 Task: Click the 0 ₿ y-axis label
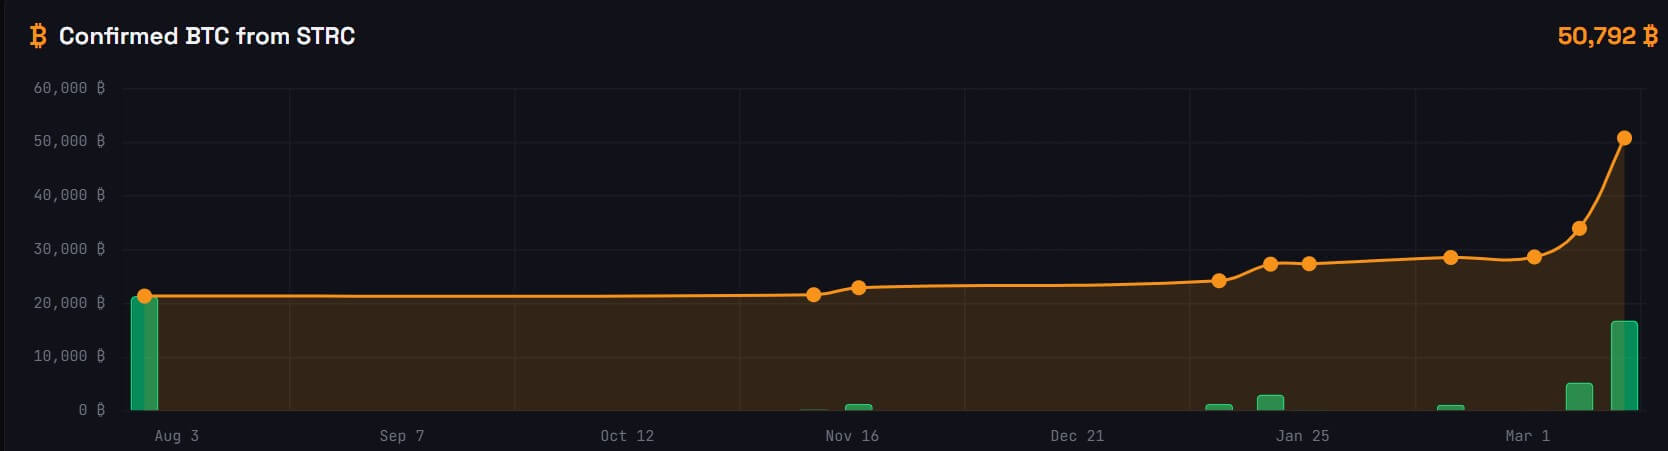[92, 410]
